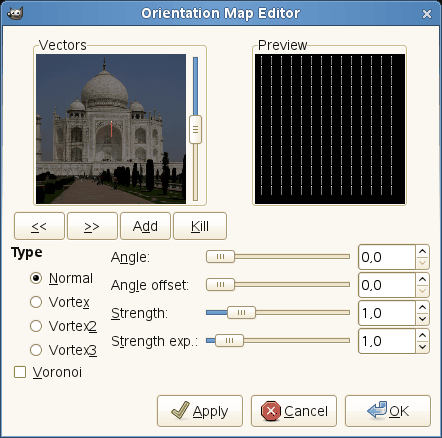This screenshot has height=438, width=442.
Task: Go to previous vector with << button
Action: tap(39, 226)
